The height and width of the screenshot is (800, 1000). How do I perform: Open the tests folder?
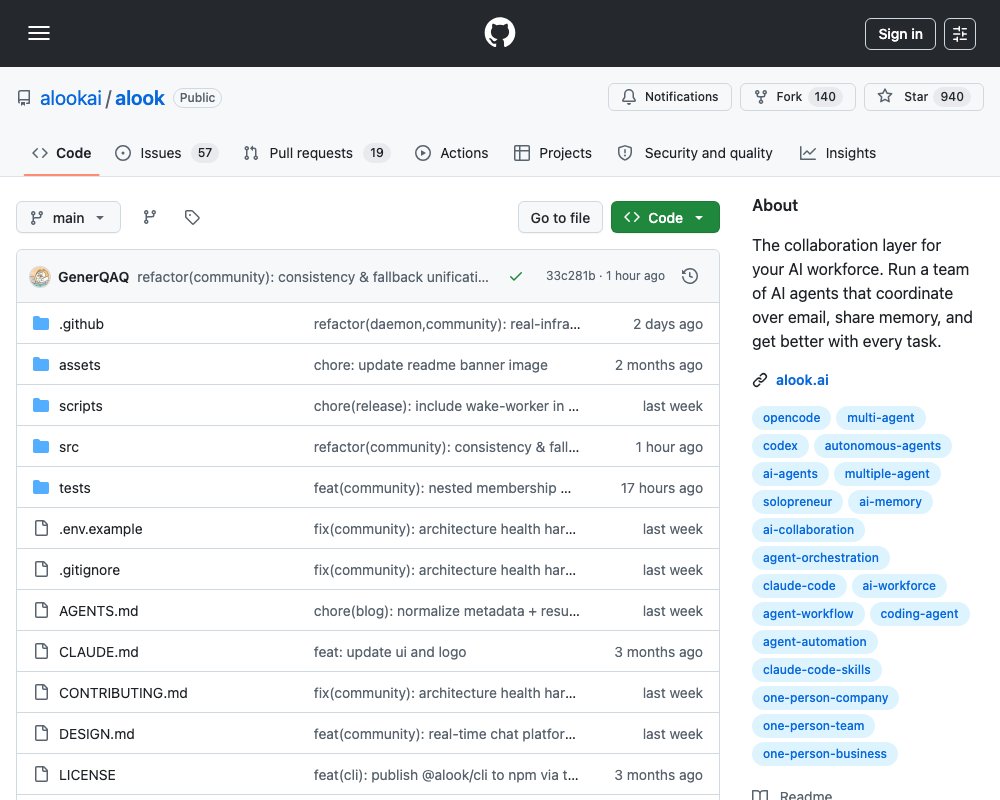75,488
